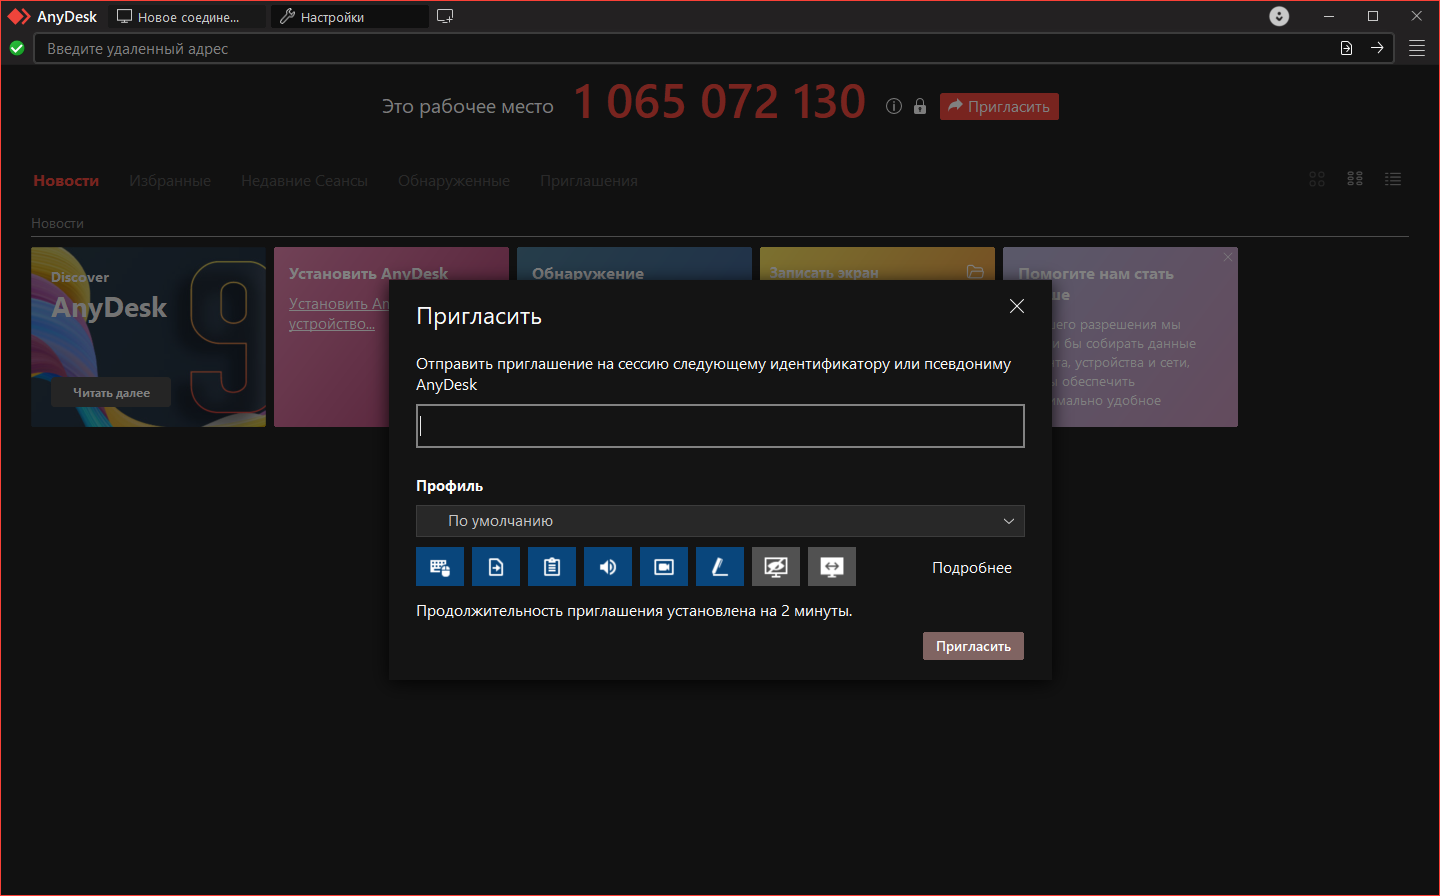
Task: Enable TCP tunneling monitor arrows icon
Action: coord(832,567)
